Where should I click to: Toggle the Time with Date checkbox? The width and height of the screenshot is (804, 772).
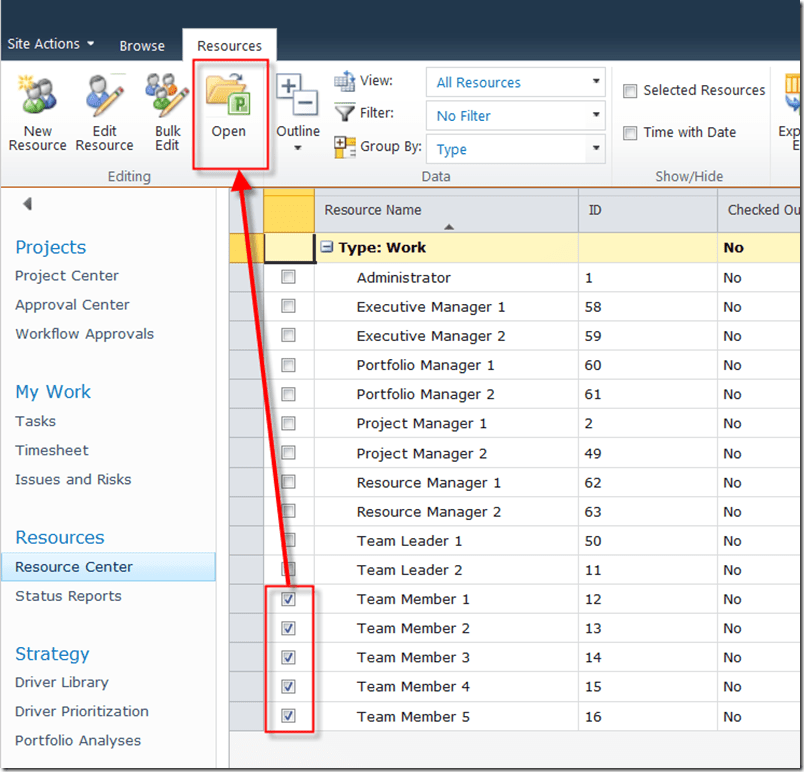630,133
